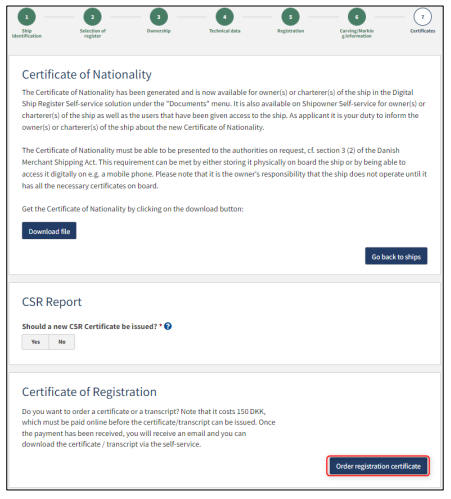The height and width of the screenshot is (499, 451).
Task: Click the Ownership step label
Action: [159, 31]
